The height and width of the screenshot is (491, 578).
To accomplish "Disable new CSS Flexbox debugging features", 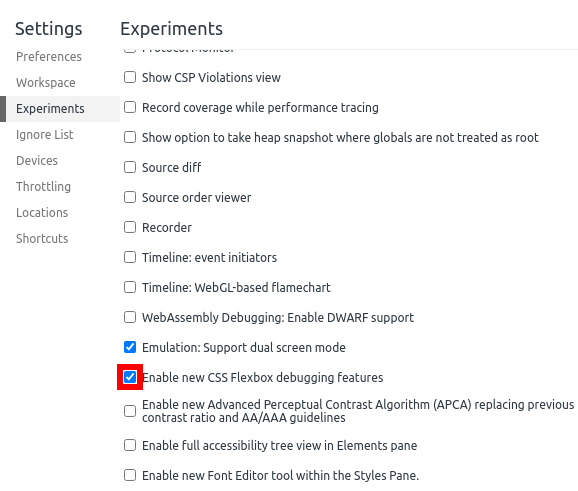I will click(130, 377).
